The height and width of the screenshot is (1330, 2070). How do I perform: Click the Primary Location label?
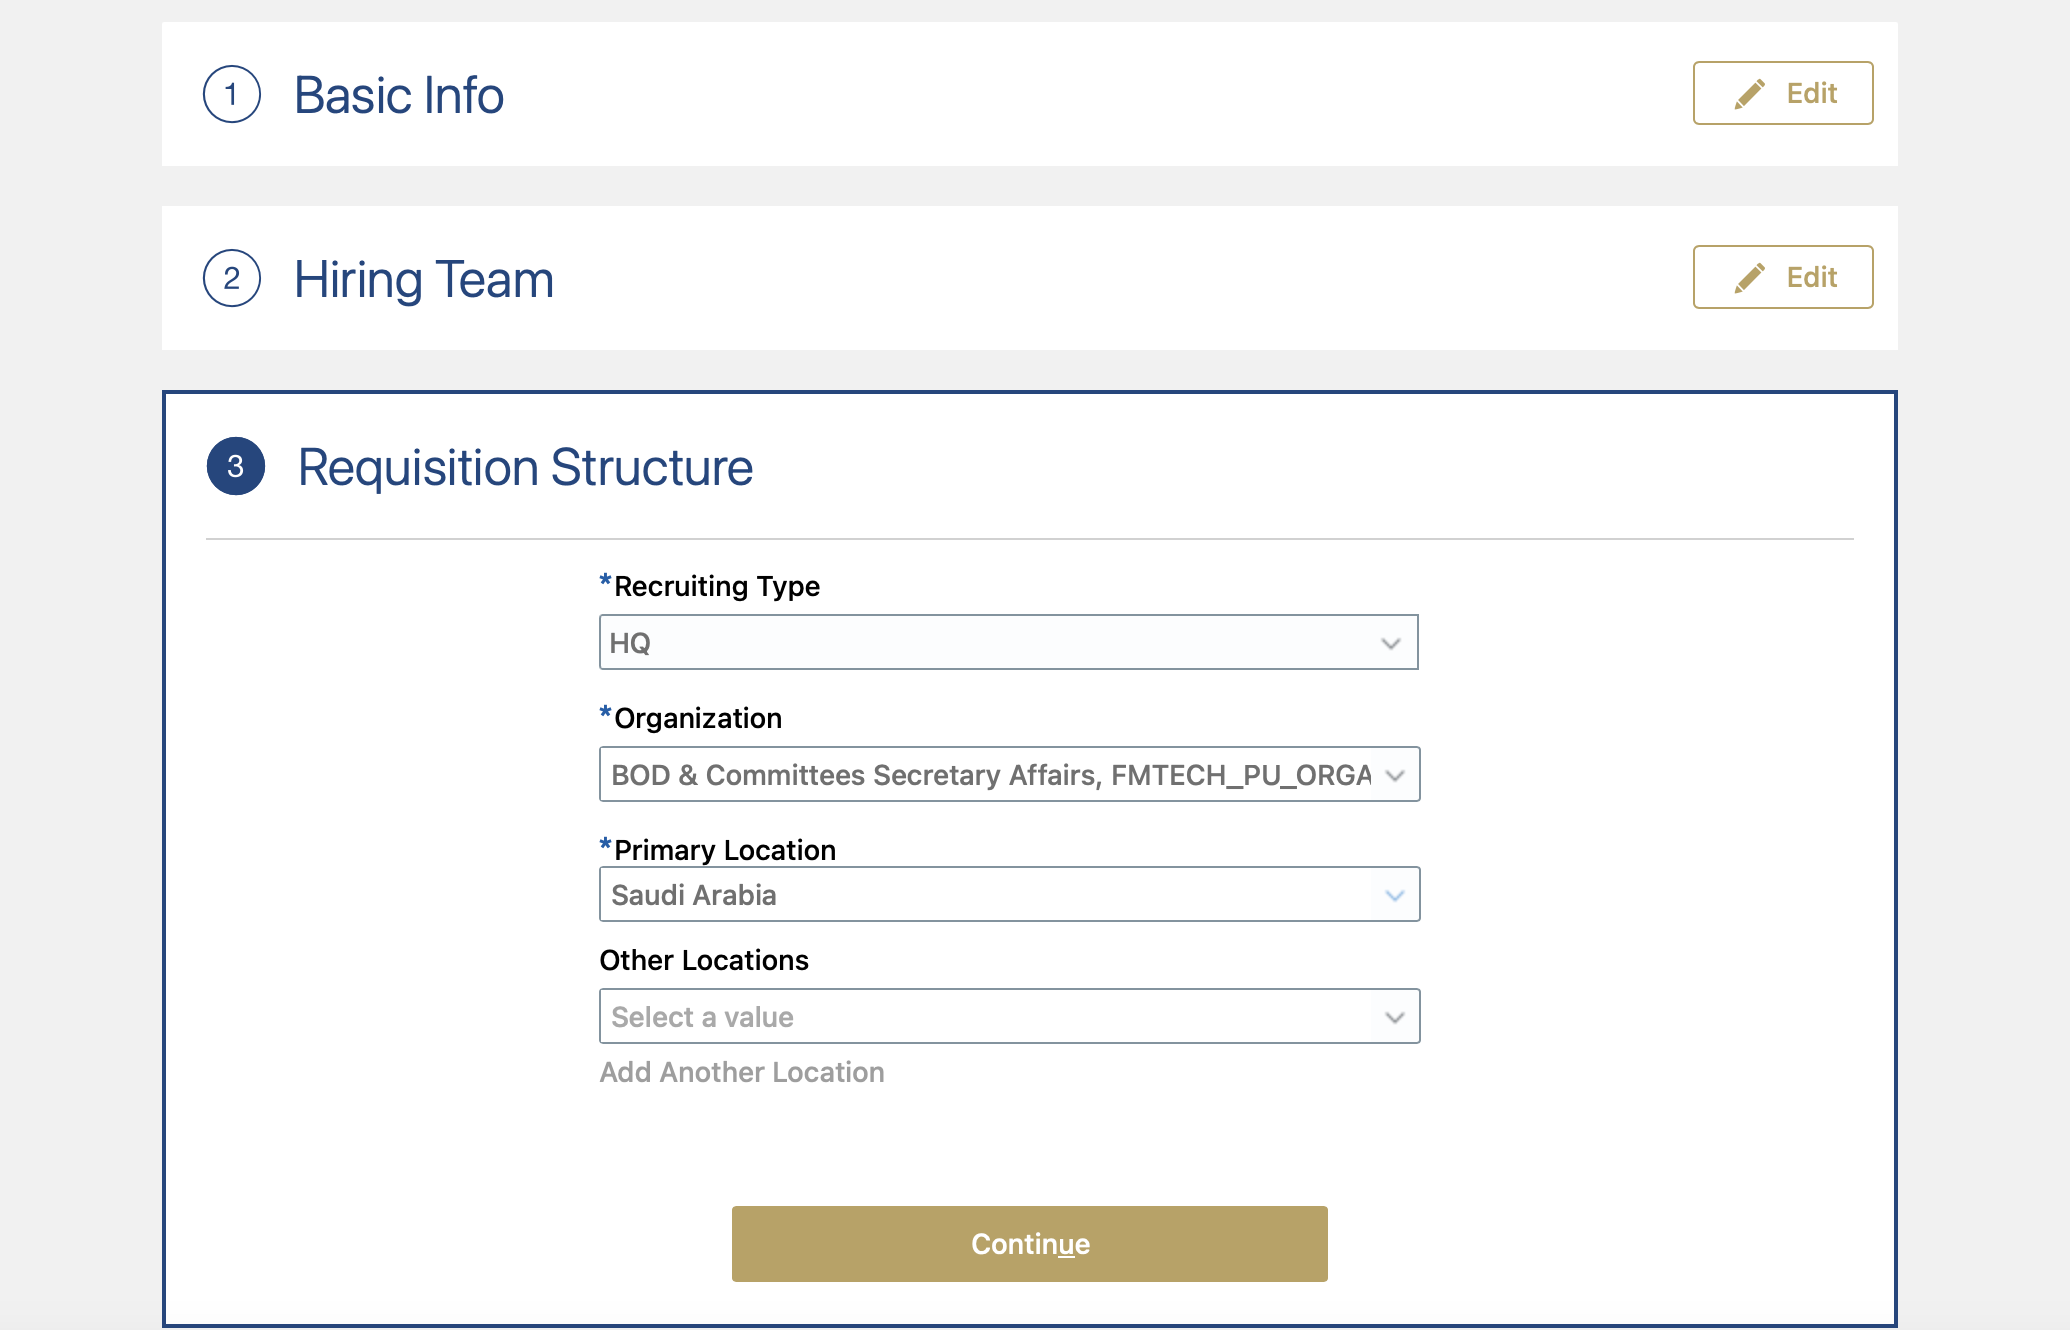(x=724, y=850)
